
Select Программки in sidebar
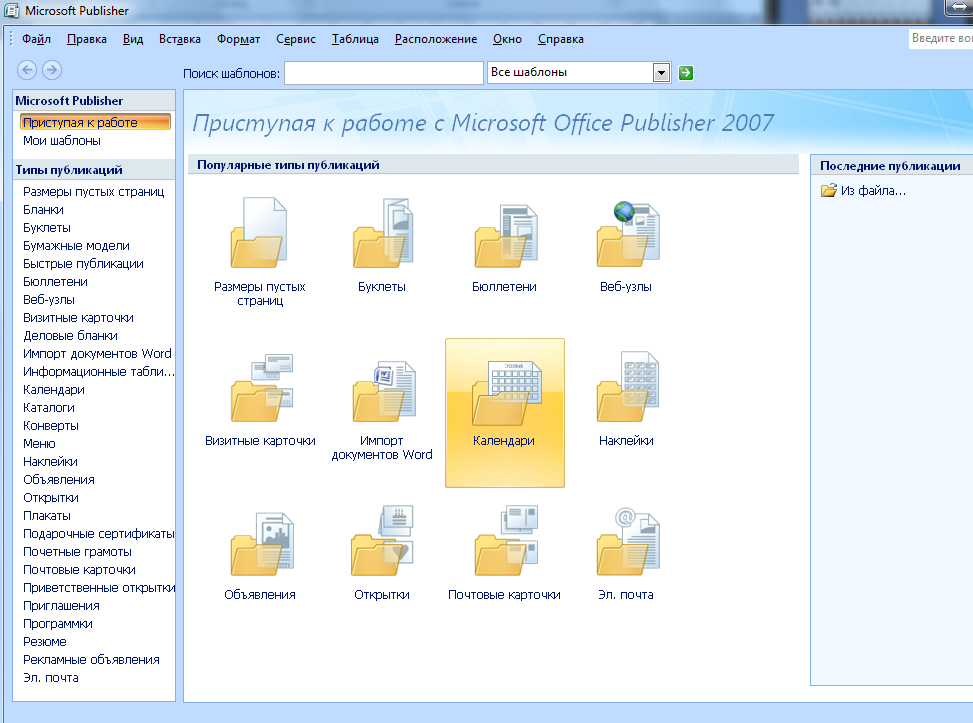tap(58, 624)
